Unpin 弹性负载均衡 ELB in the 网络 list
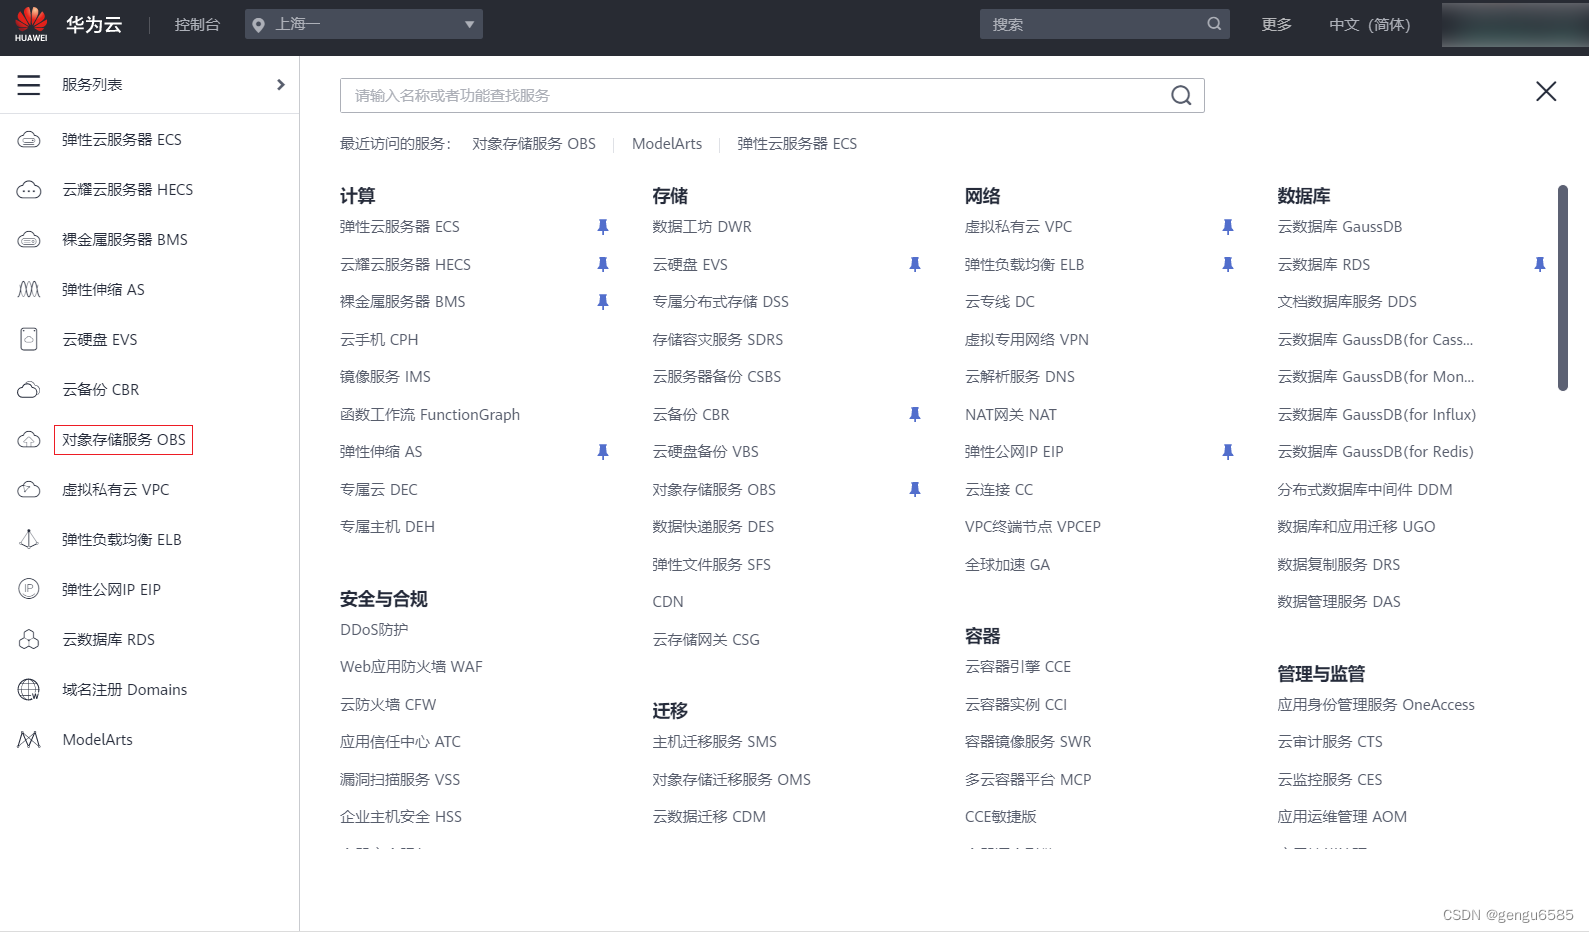The height and width of the screenshot is (932, 1589). 1228,265
